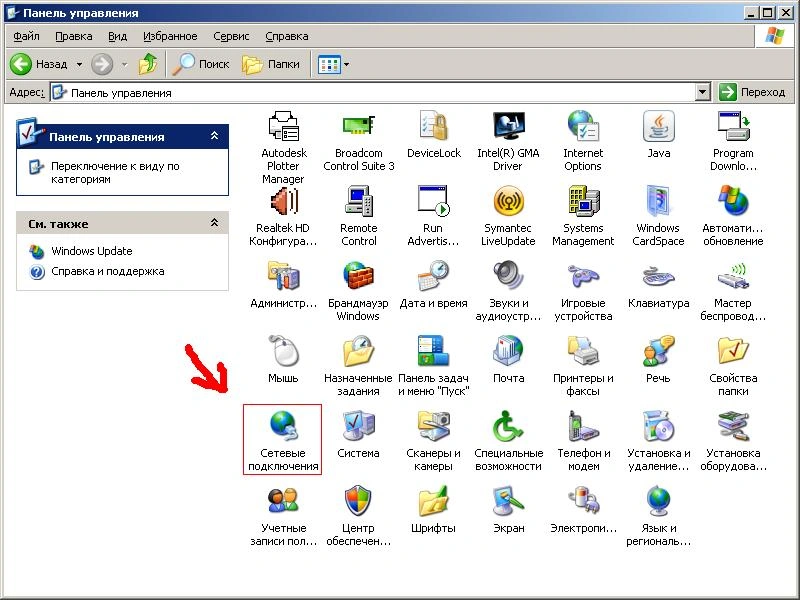Expand the address bar dropdown
Image resolution: width=800 pixels, height=600 pixels.
(x=702, y=92)
